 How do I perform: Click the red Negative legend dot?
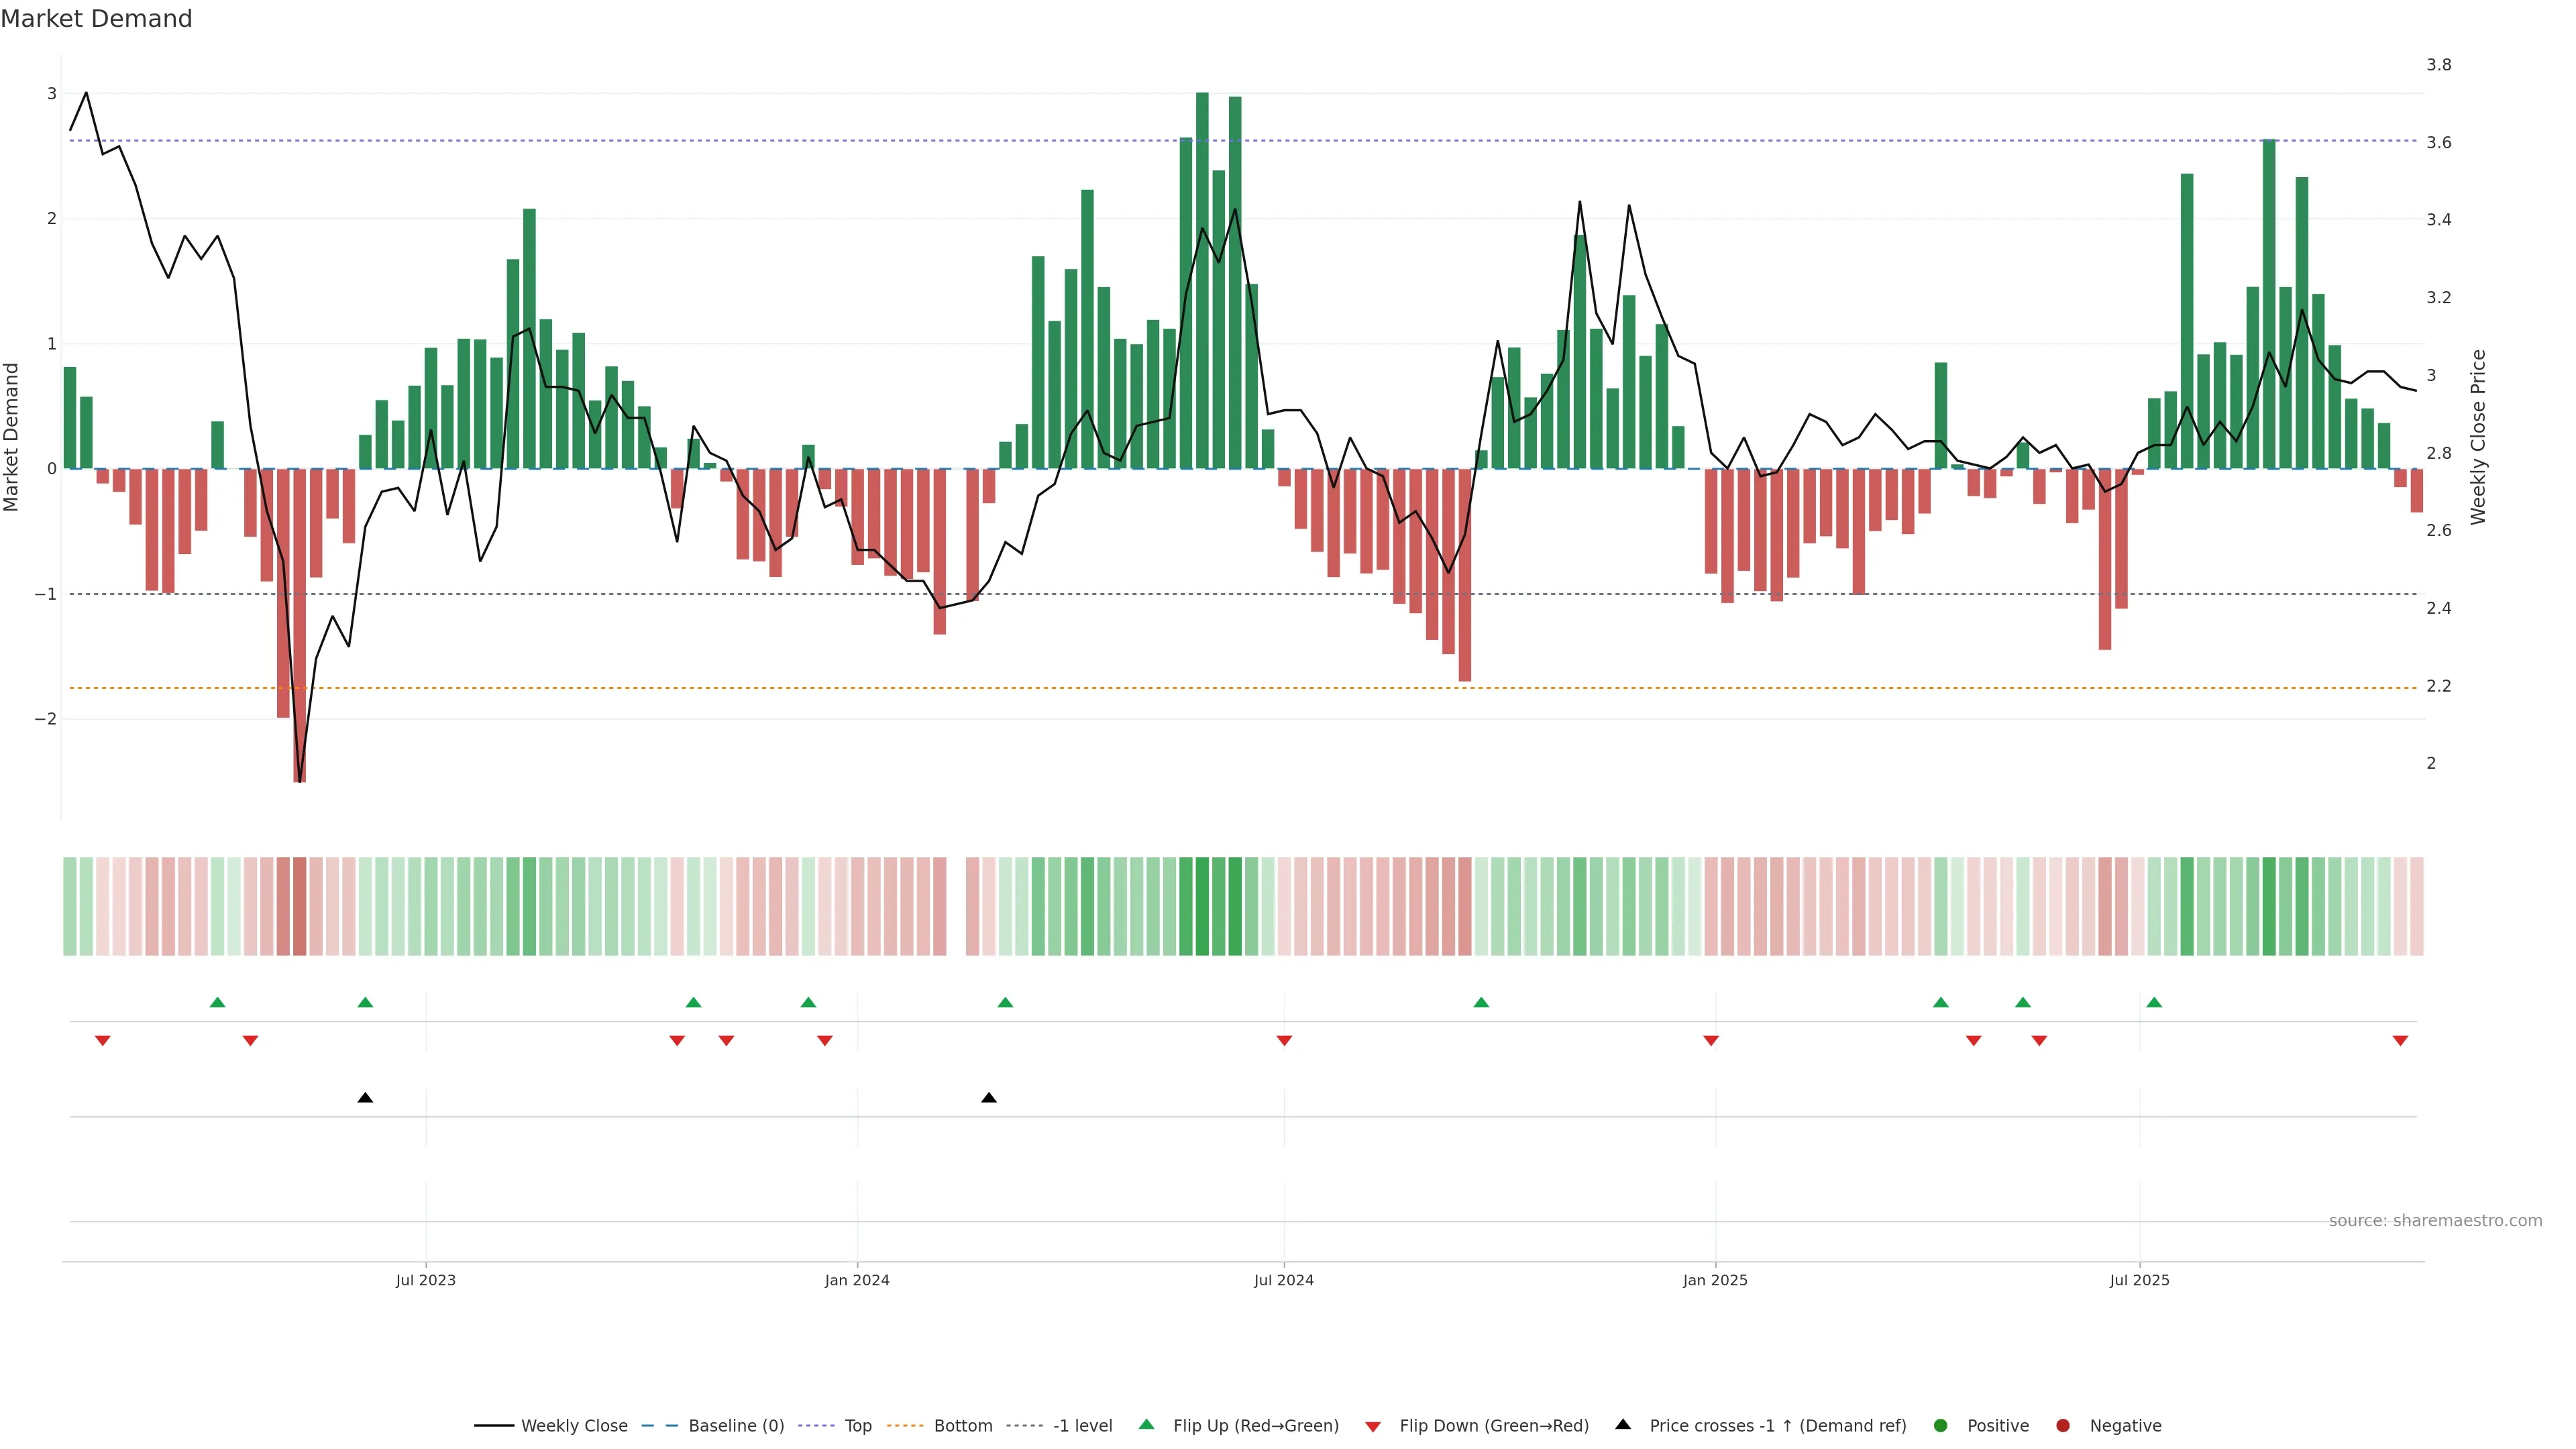tap(2063, 1426)
